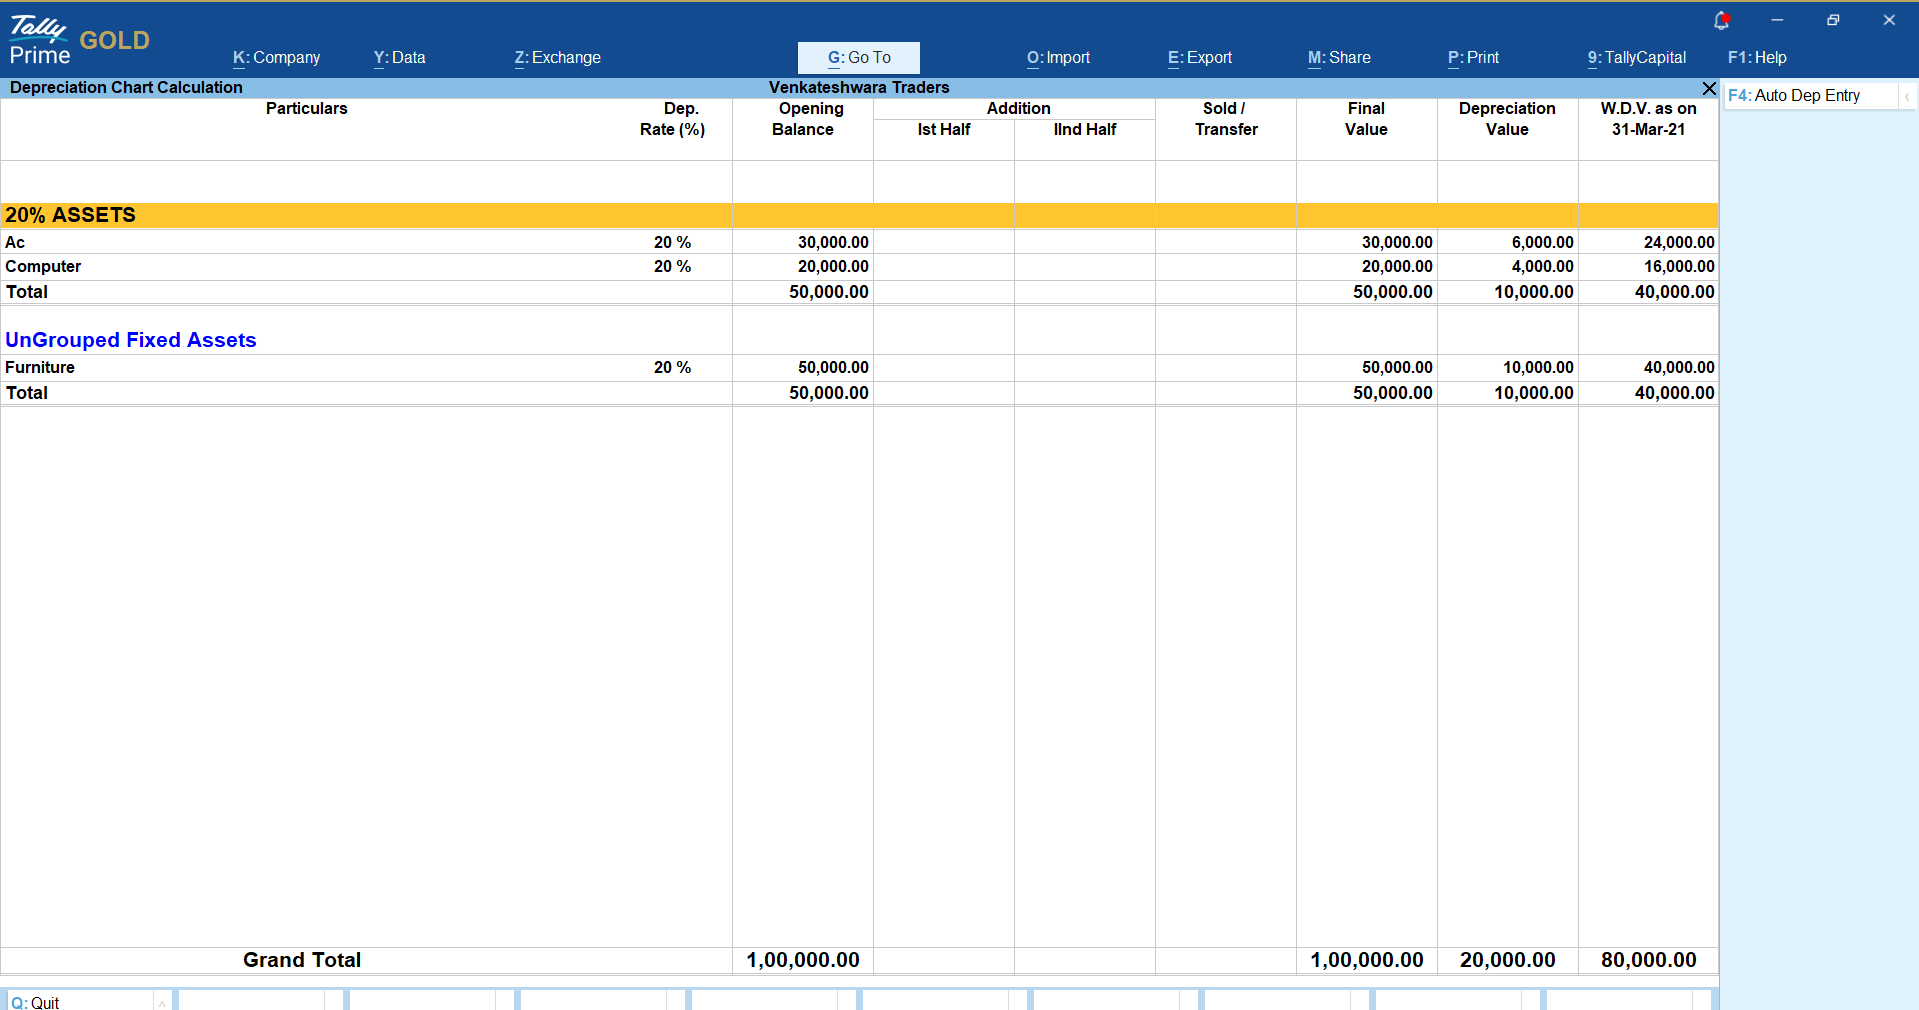1919x1010 pixels.
Task: Click the Tally Prime logo
Action: pyautogui.click(x=40, y=40)
